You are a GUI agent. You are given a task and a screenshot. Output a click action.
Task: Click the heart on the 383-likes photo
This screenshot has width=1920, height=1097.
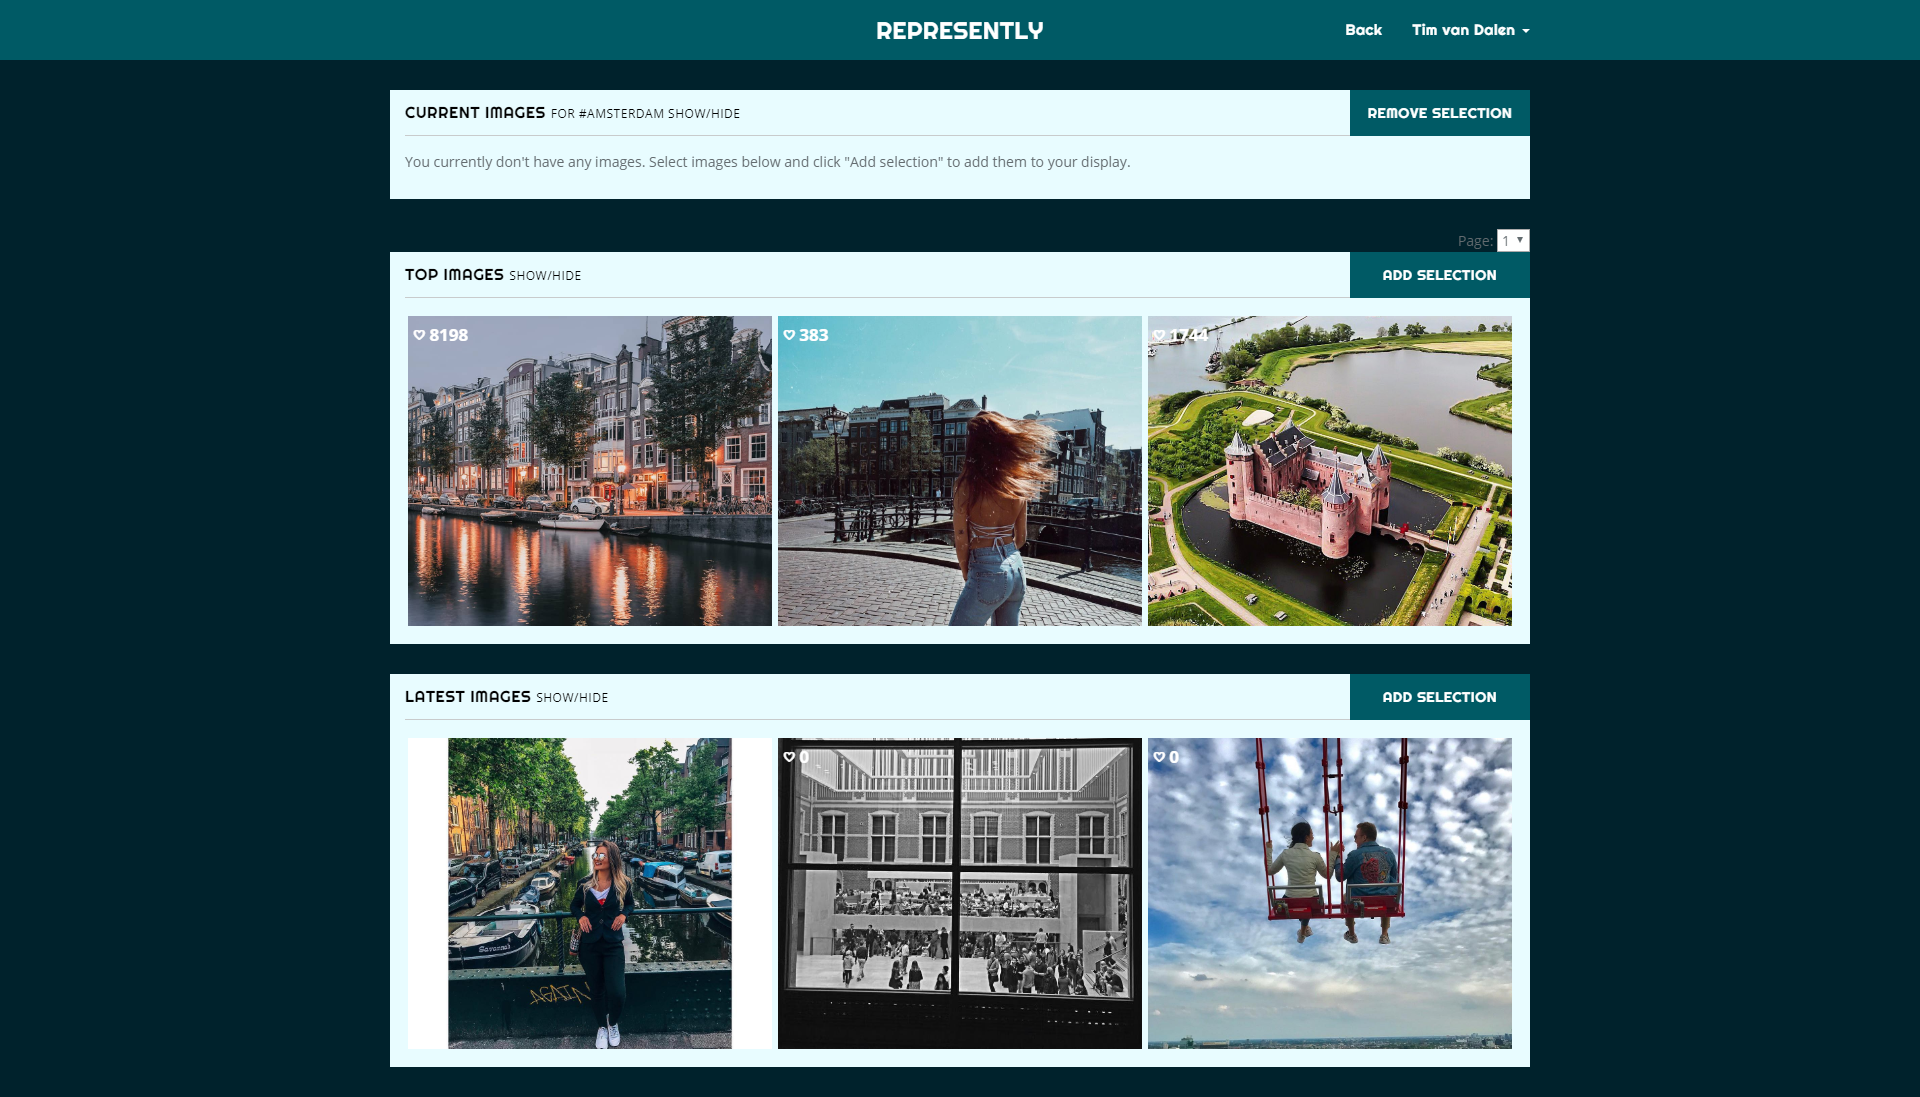789,335
